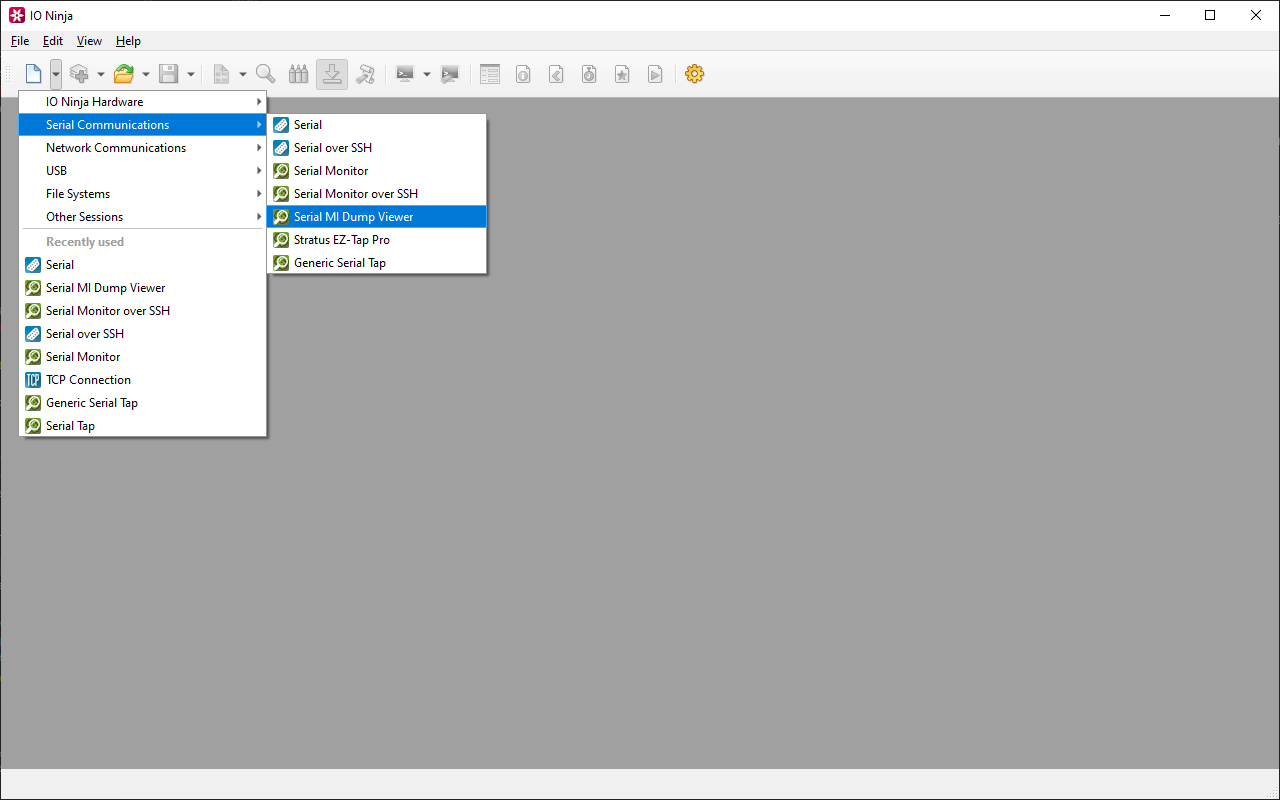Expand the Other Sessions submenu
Image resolution: width=1280 pixels, height=800 pixels.
click(143, 217)
